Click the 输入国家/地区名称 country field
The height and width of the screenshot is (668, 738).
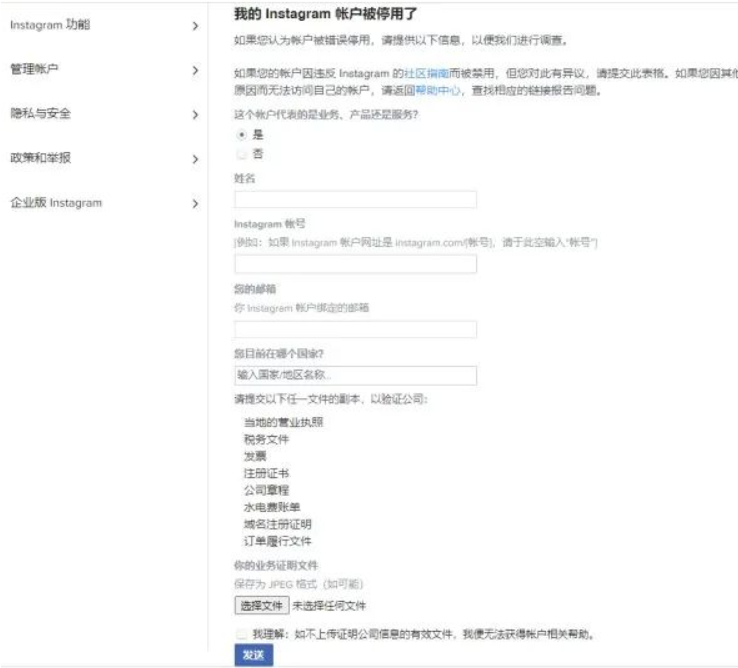pos(355,375)
